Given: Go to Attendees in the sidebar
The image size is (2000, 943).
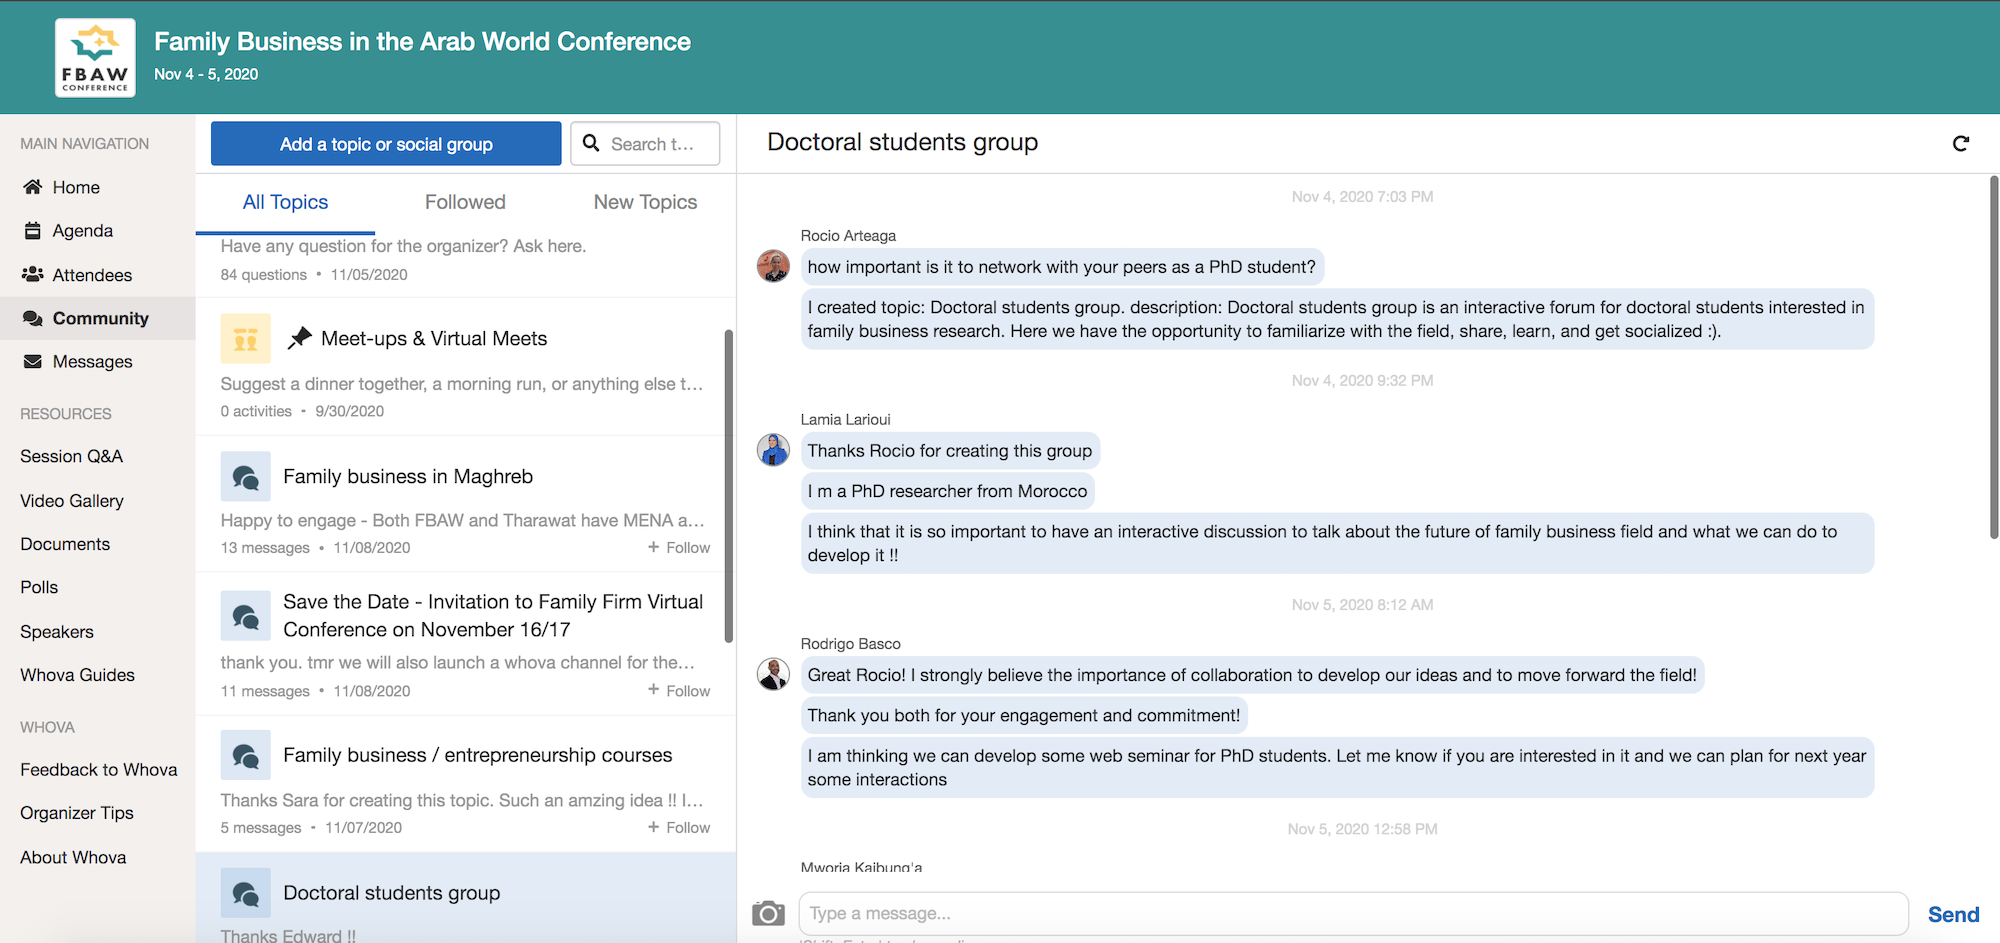Looking at the screenshot, I should [92, 275].
